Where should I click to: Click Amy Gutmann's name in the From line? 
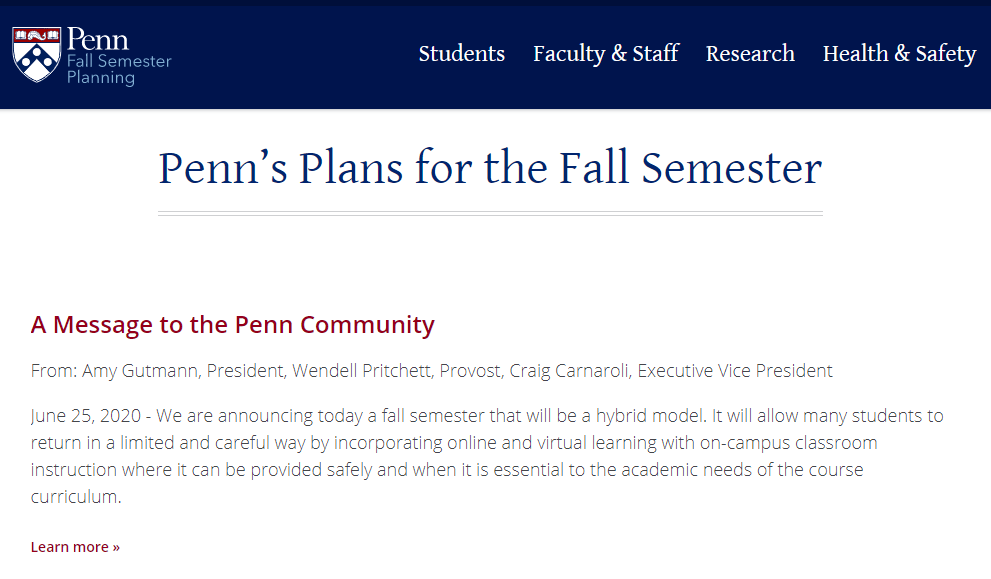[140, 371]
